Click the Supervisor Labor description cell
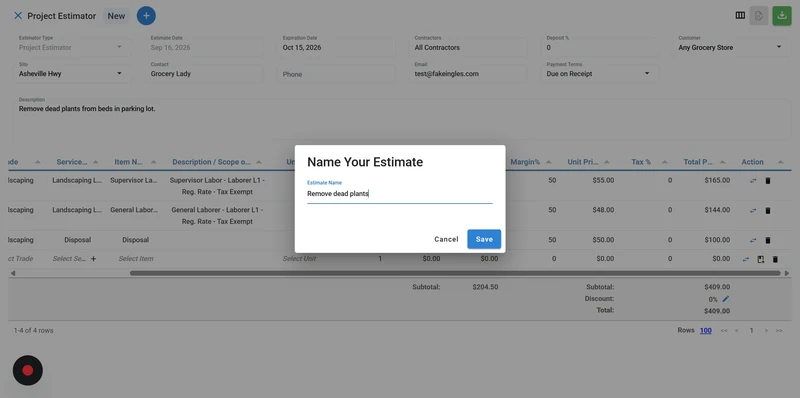 (x=217, y=186)
